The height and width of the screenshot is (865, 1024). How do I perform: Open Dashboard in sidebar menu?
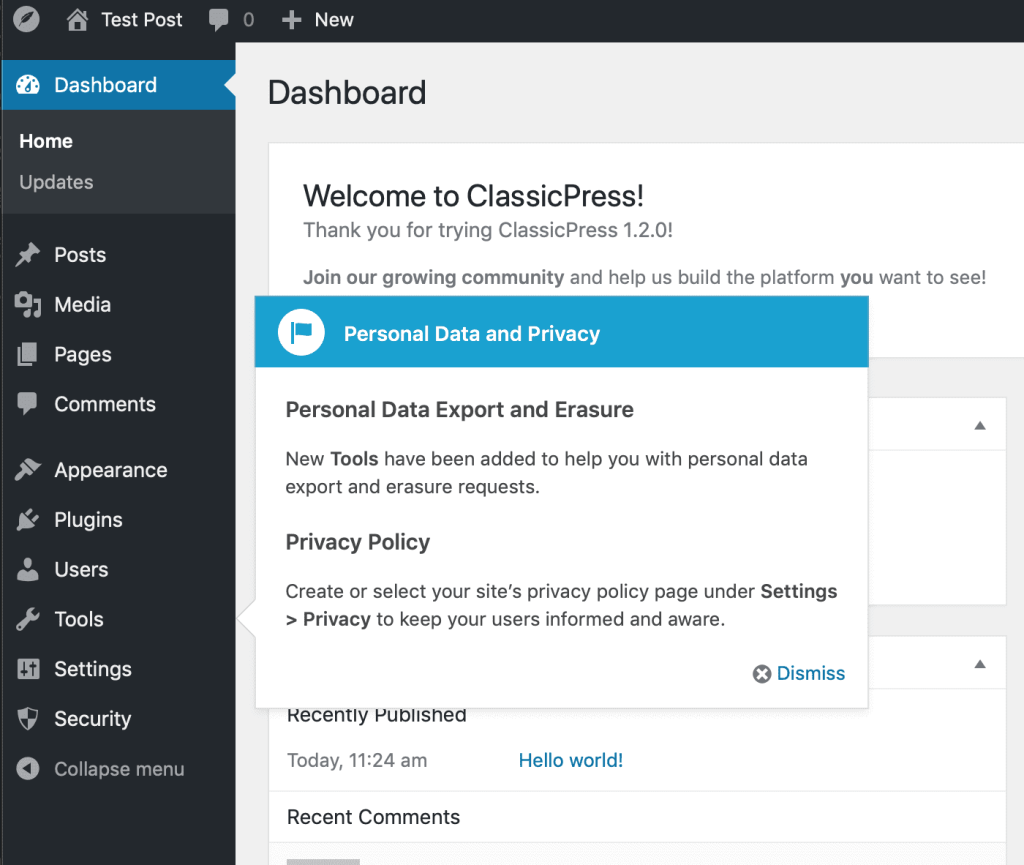[x=118, y=85]
